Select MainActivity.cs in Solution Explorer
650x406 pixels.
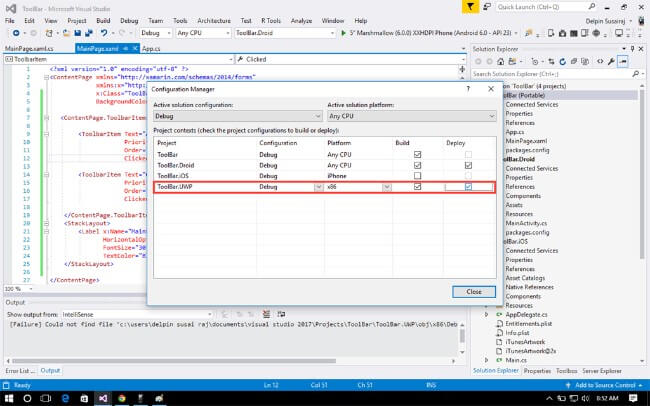coord(526,223)
